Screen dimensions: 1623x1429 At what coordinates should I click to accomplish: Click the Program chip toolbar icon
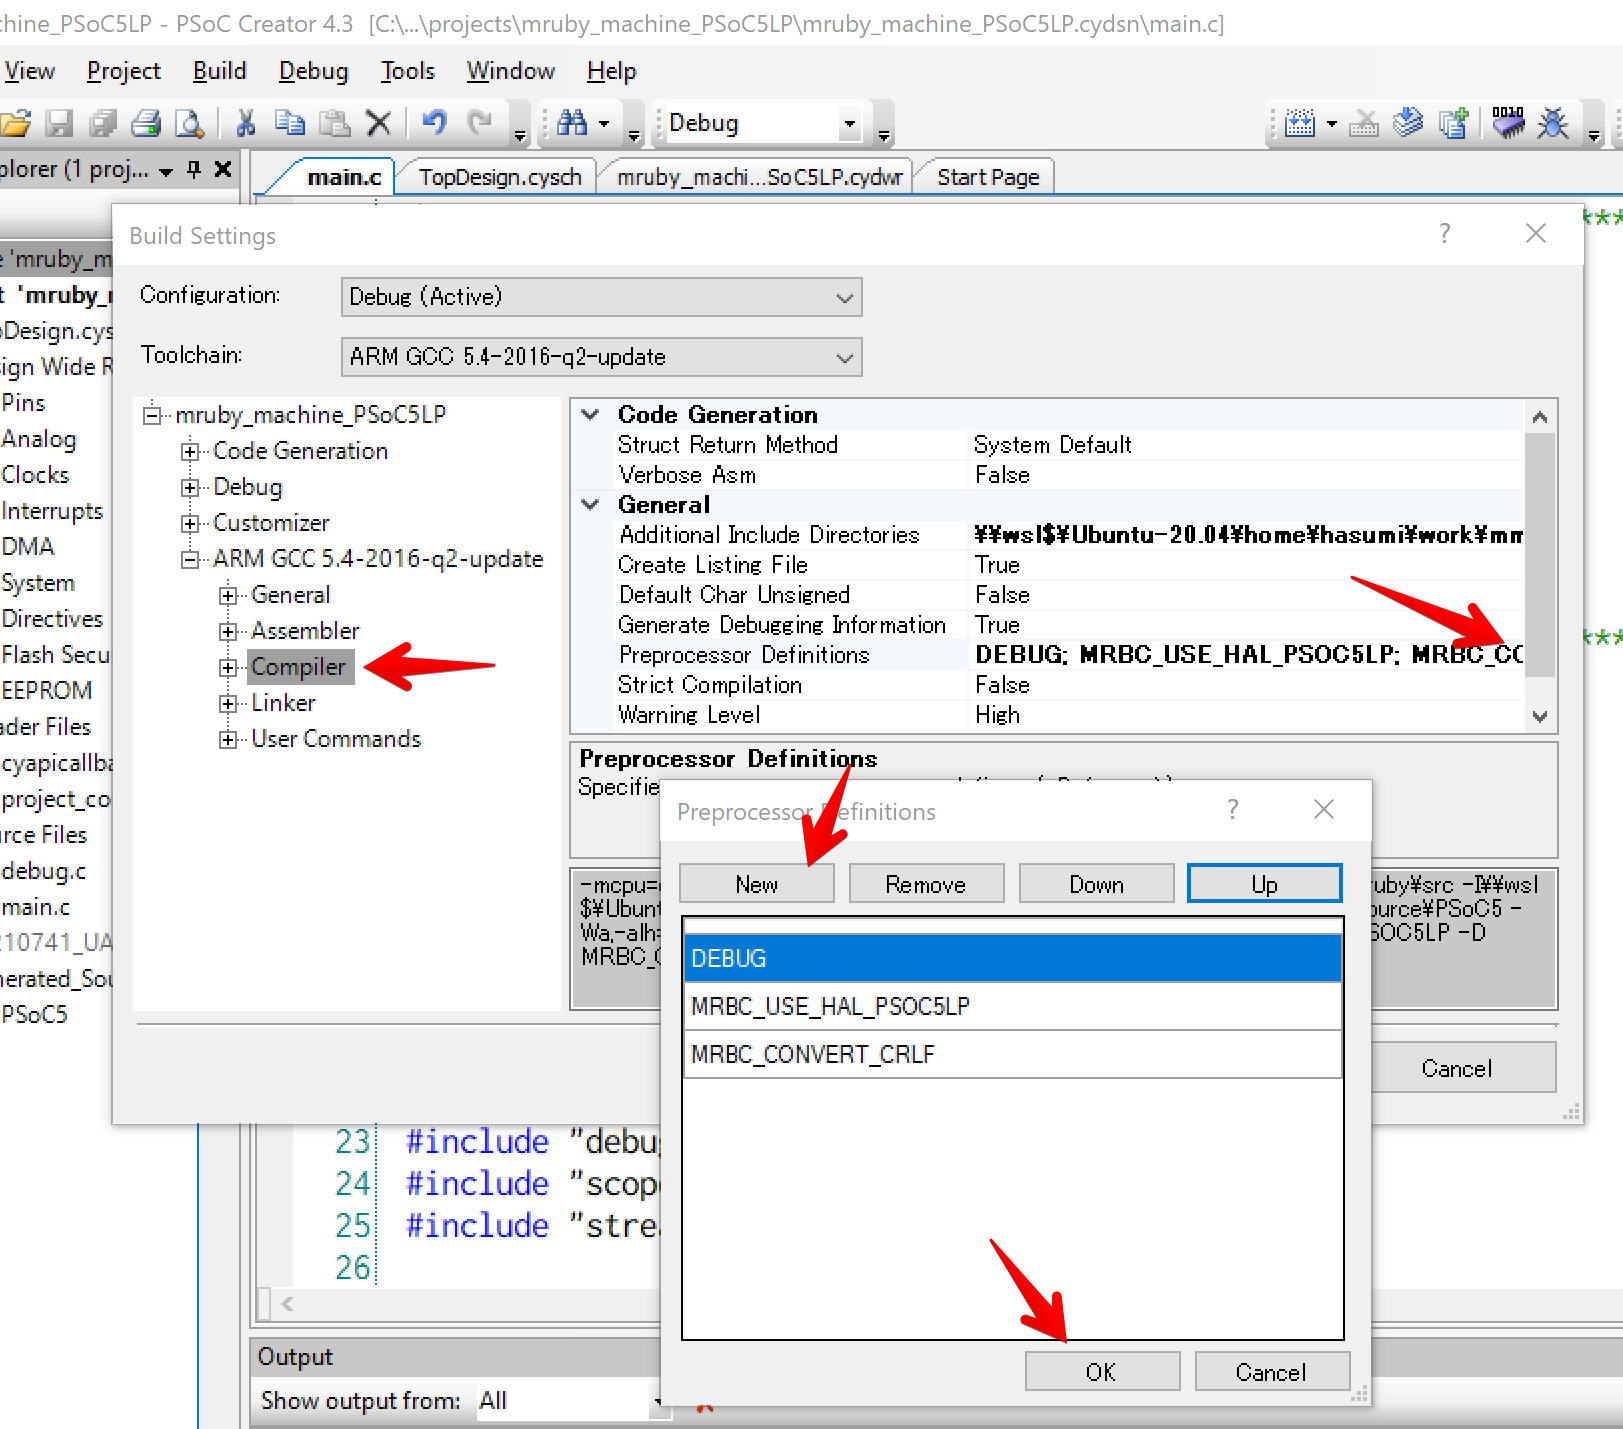1508,123
